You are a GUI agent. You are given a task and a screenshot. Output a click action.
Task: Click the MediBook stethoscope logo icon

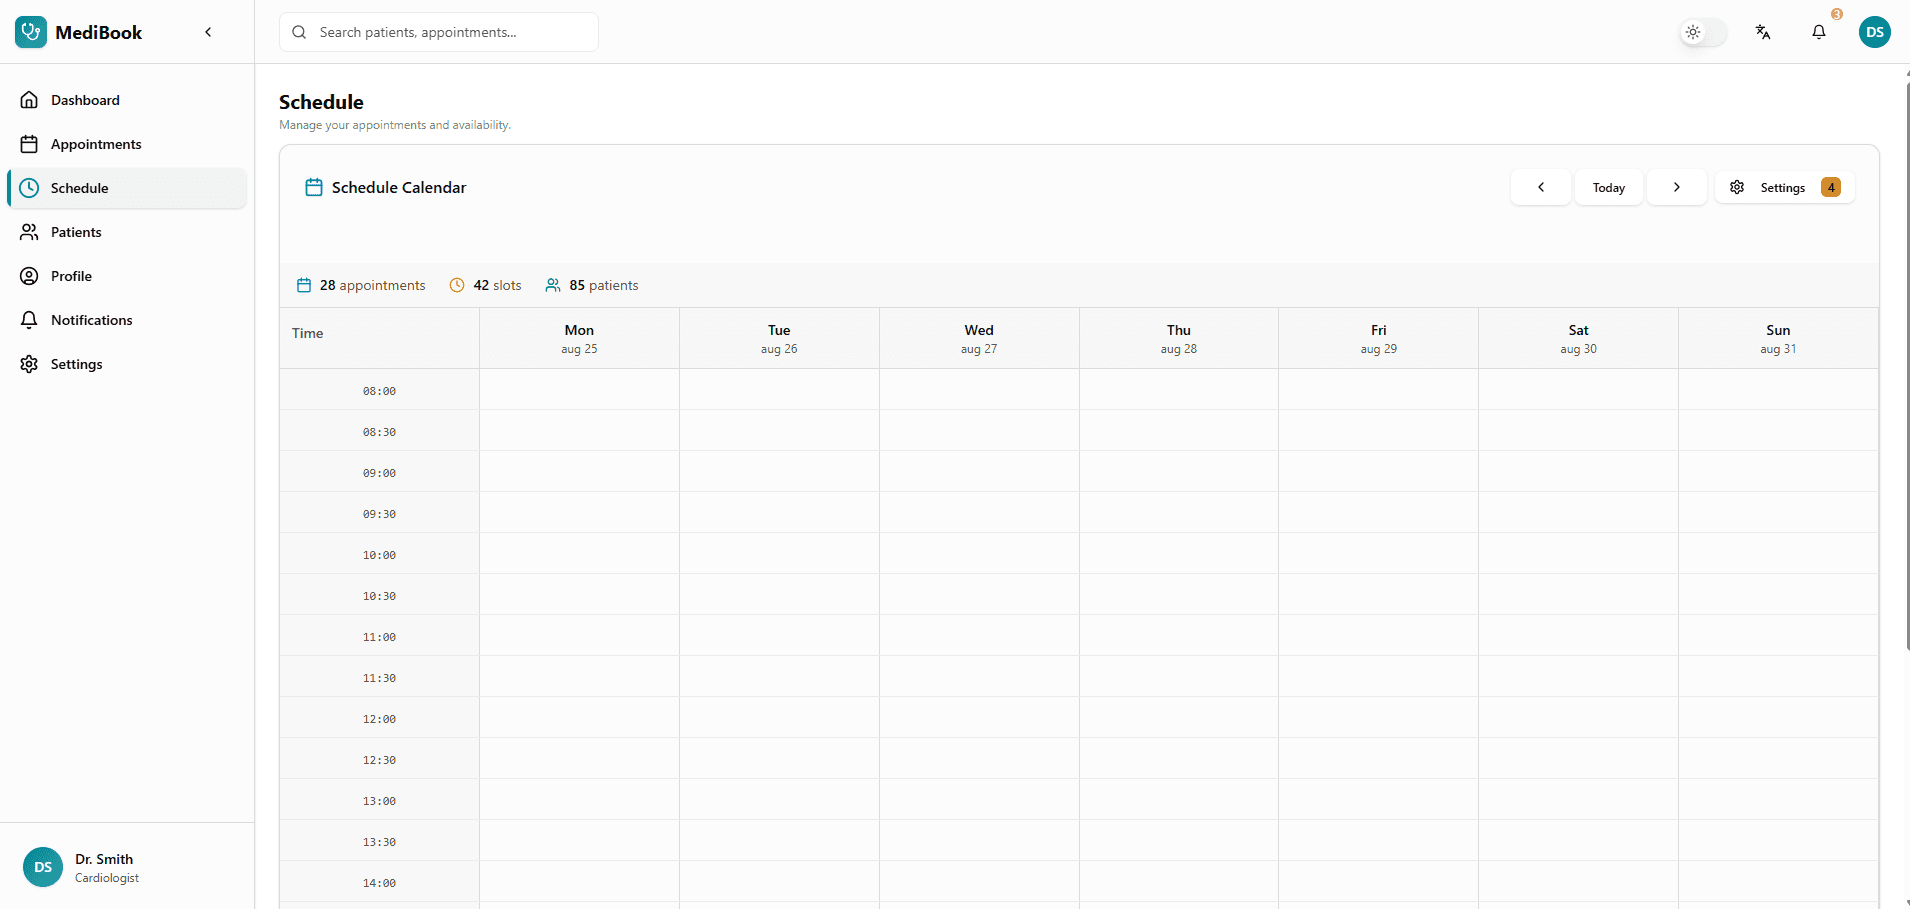(x=31, y=32)
